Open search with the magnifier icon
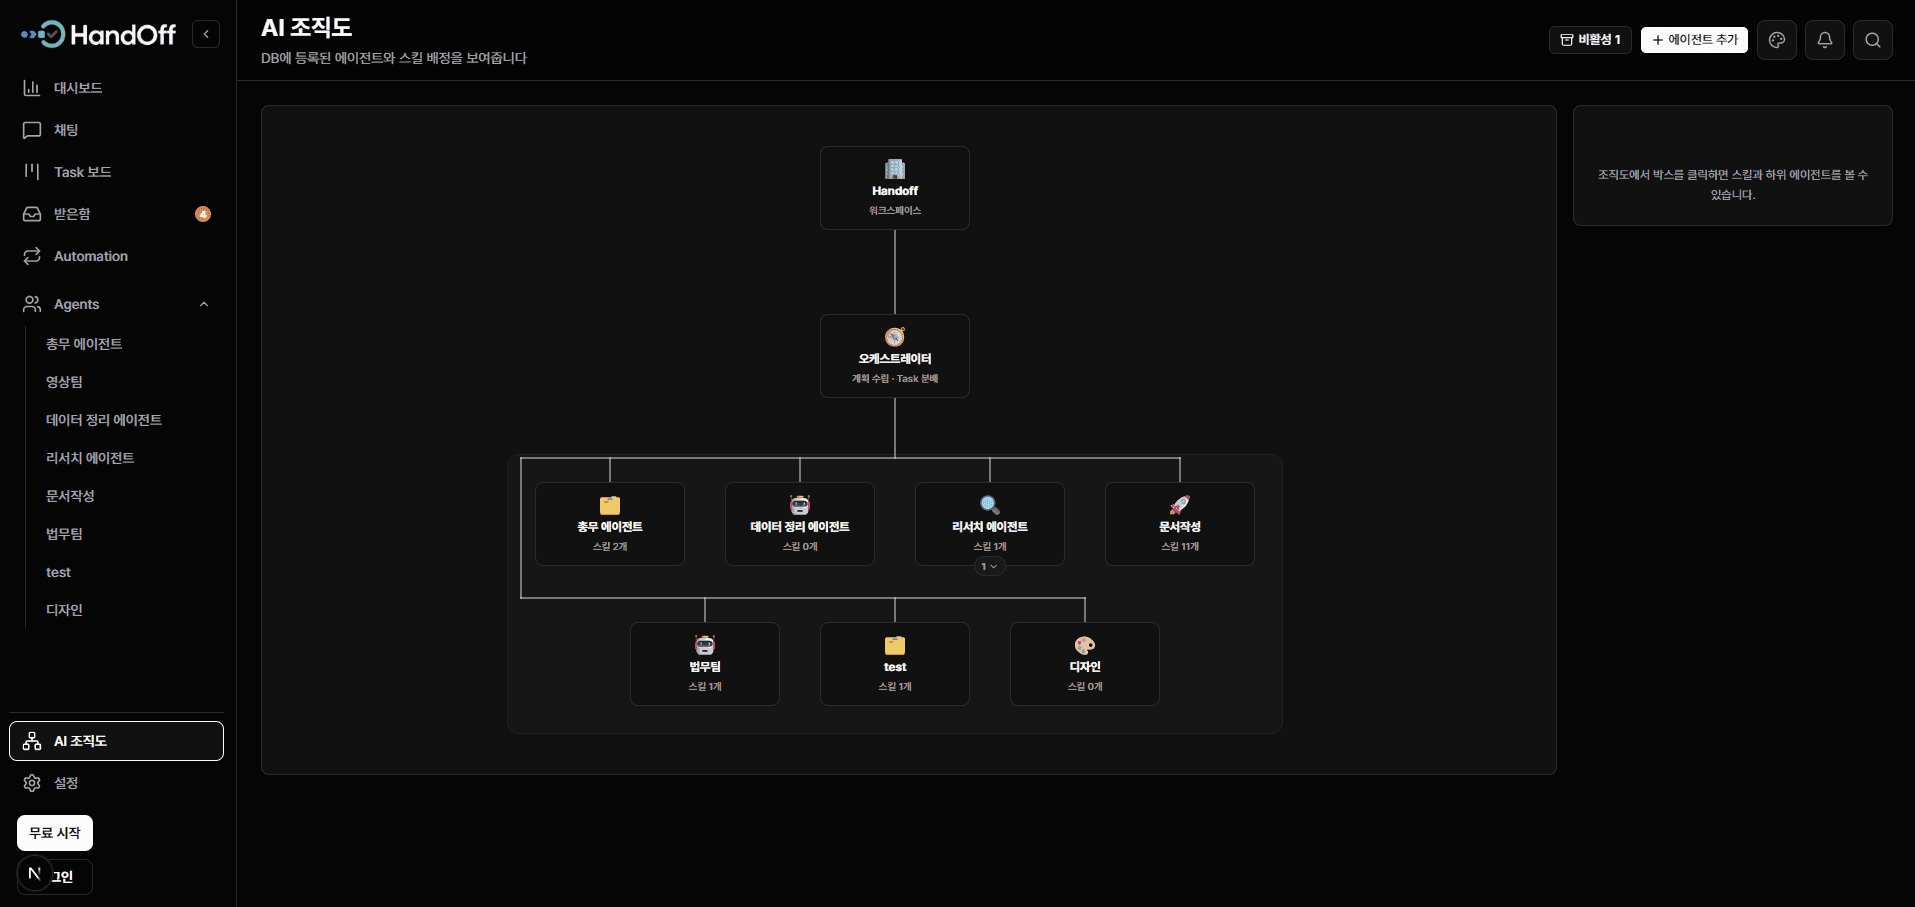The image size is (1915, 907). pyautogui.click(x=1873, y=40)
